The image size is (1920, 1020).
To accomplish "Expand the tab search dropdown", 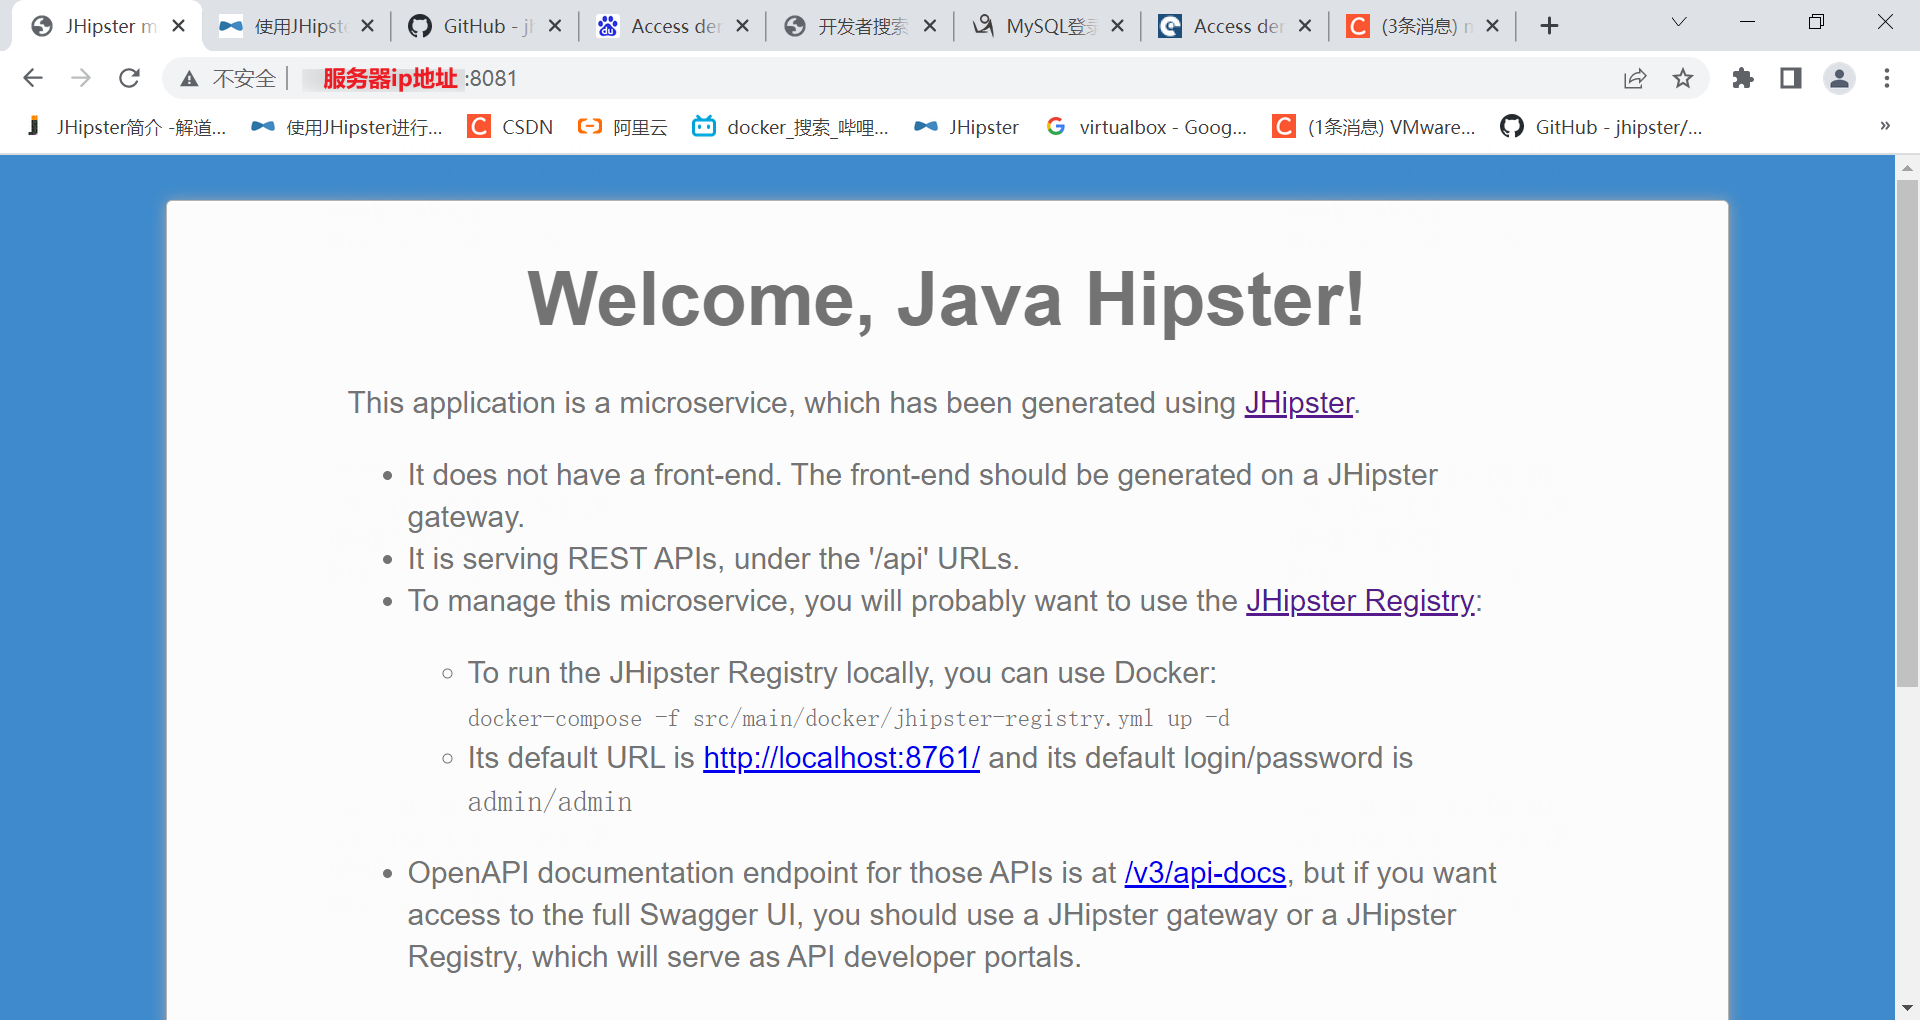I will point(1679,22).
